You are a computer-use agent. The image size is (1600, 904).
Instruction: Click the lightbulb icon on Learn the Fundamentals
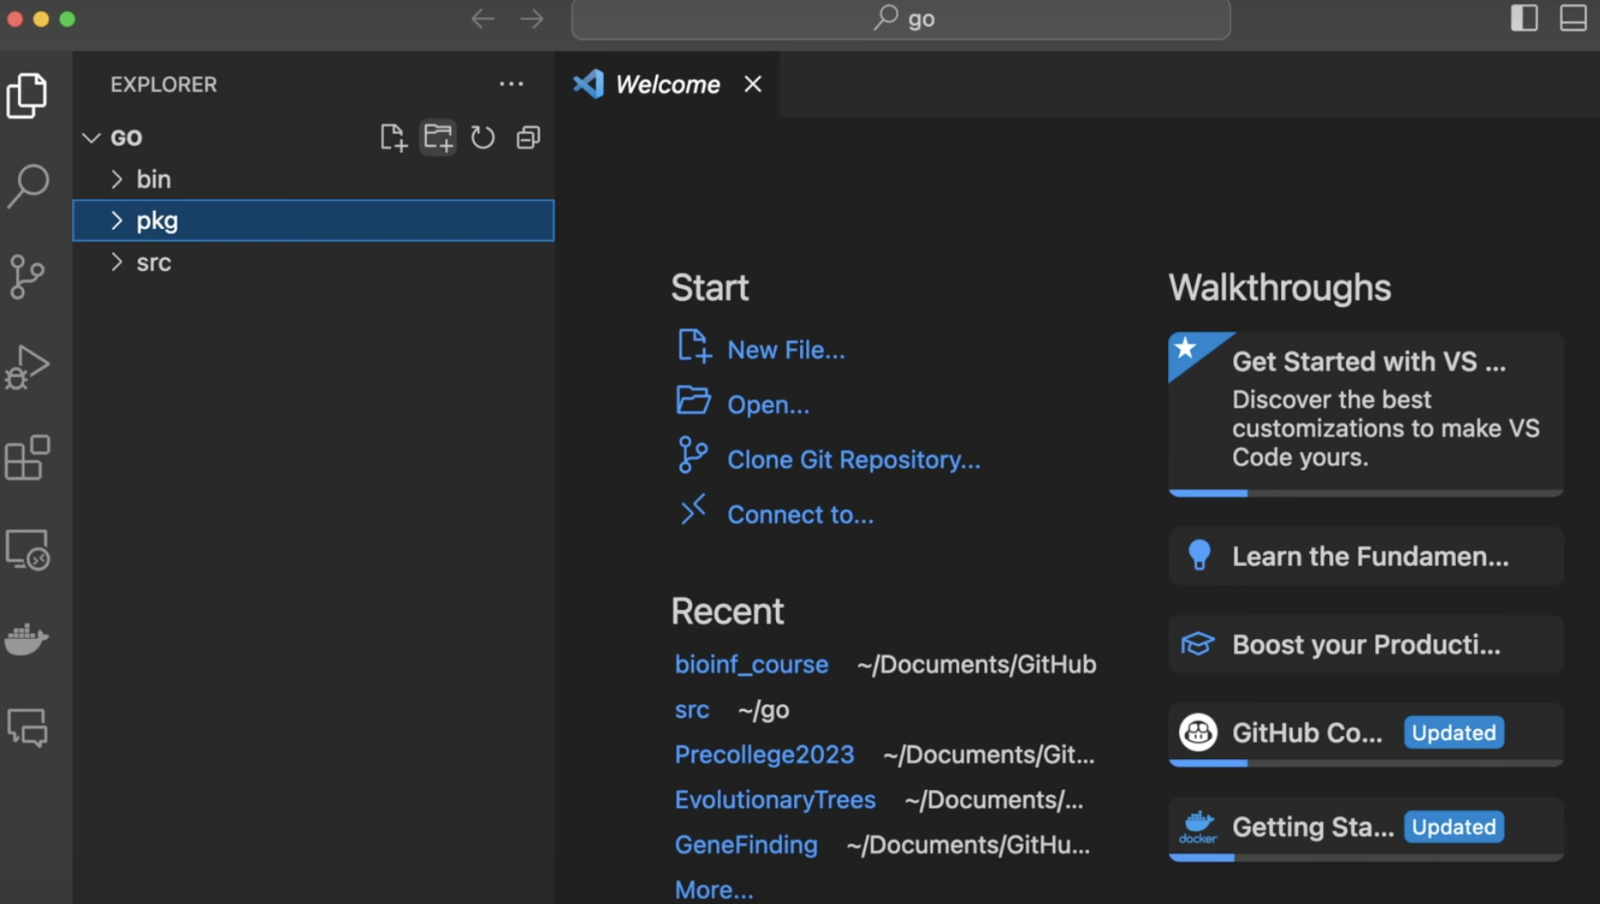(x=1199, y=555)
